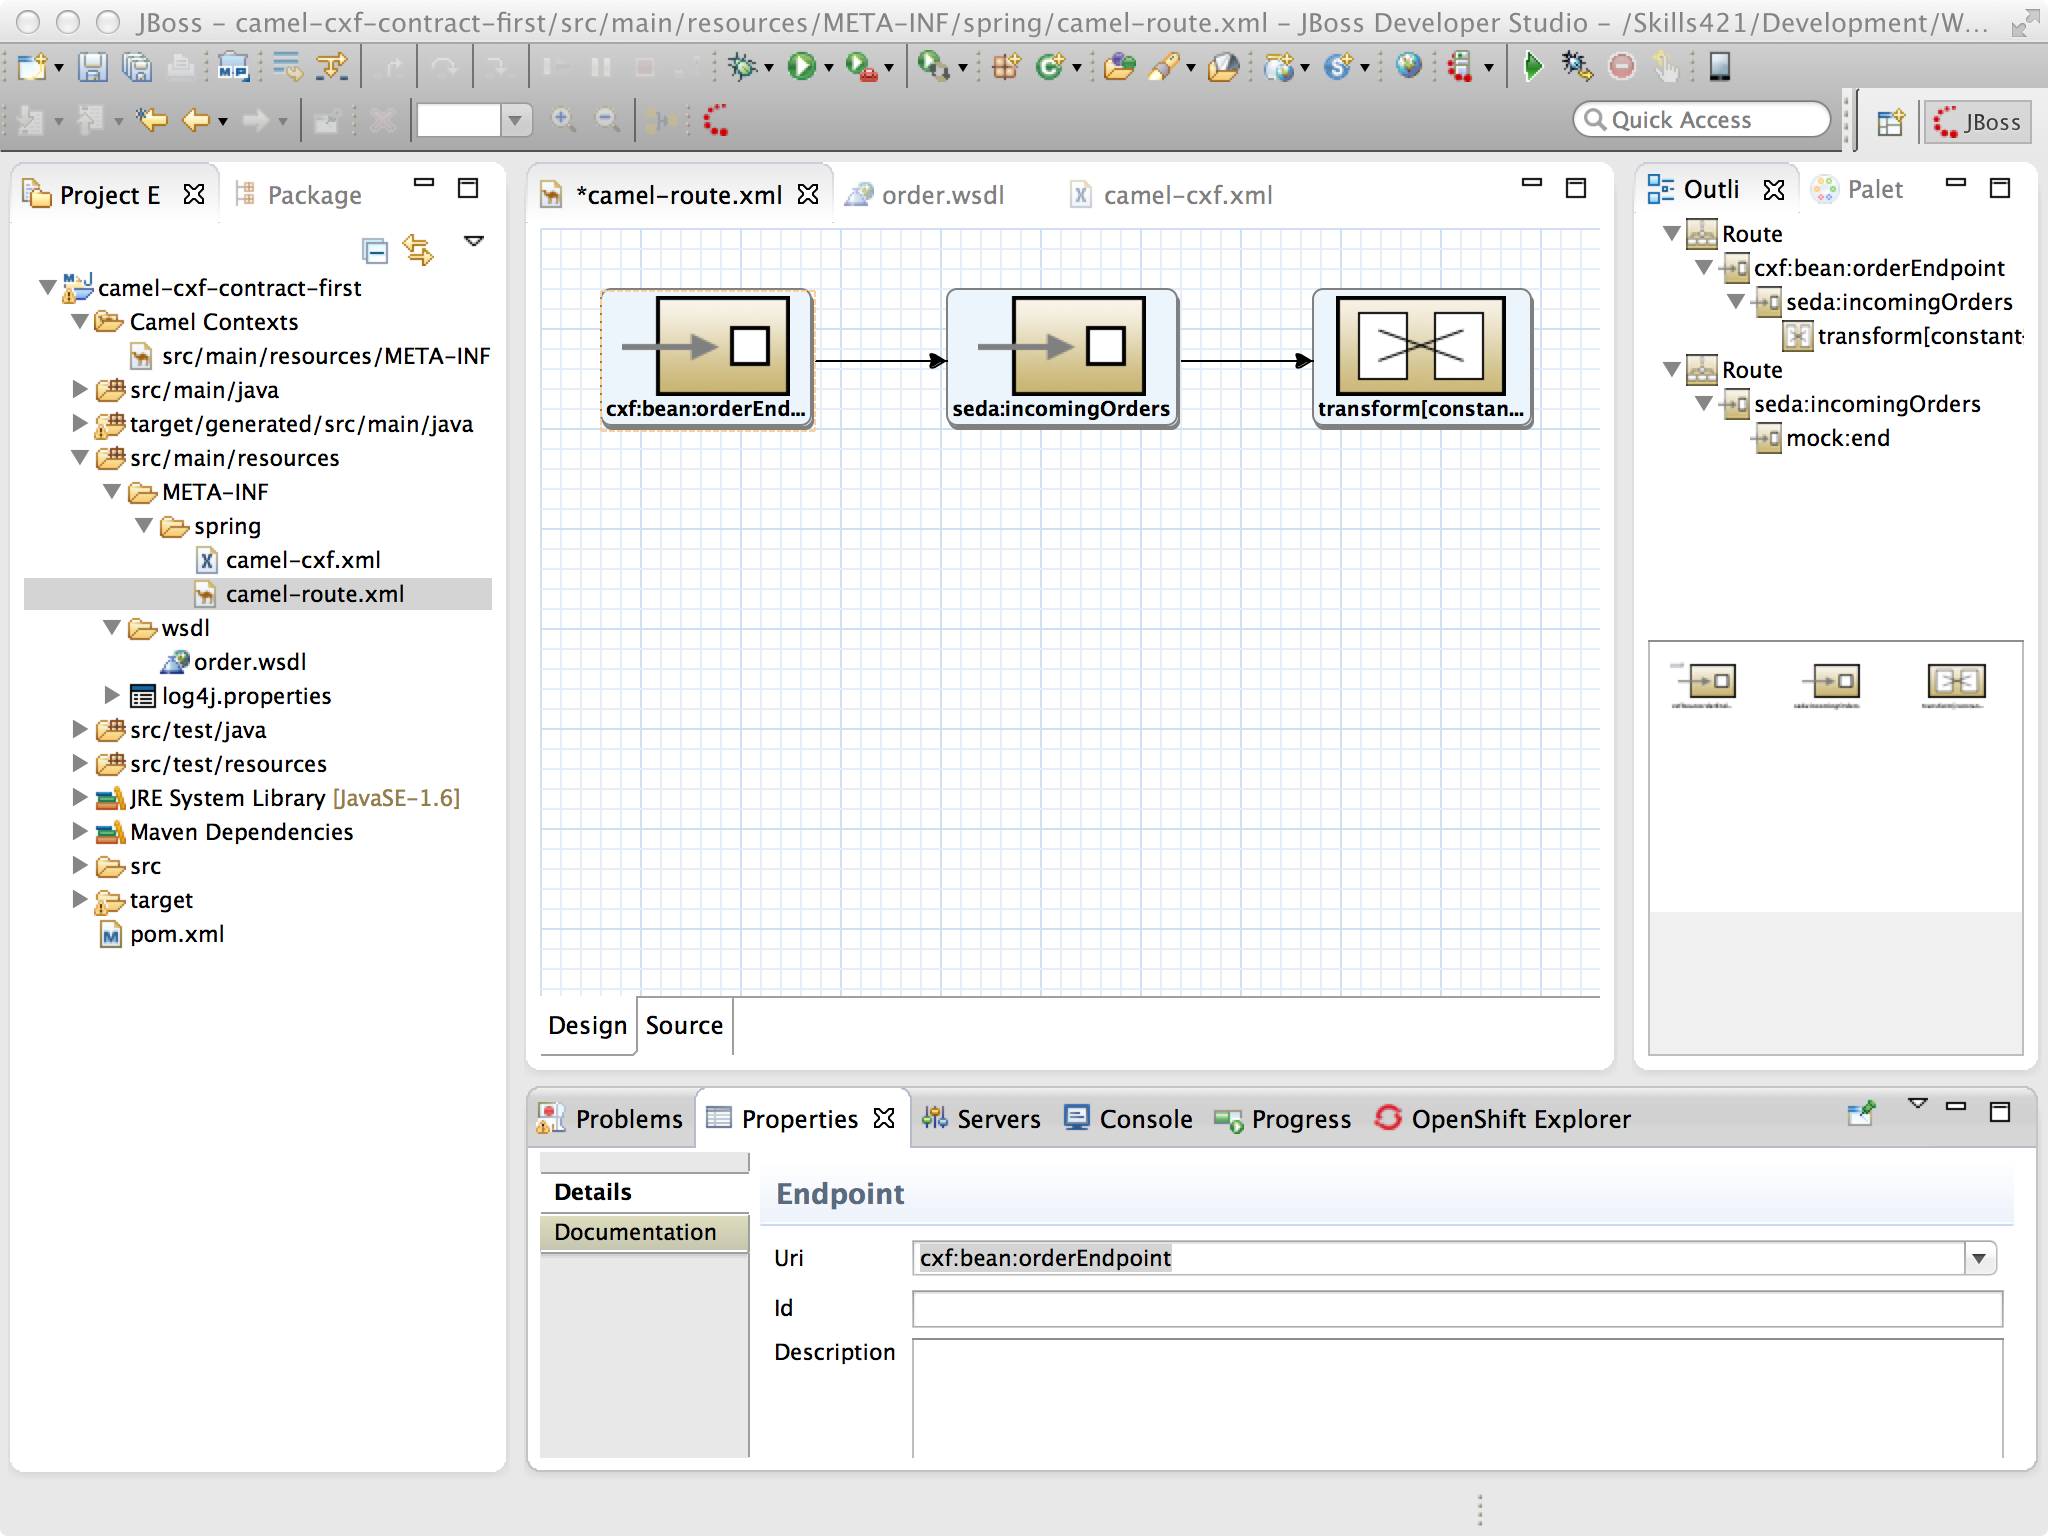Click the Debug bug icon

tap(742, 67)
